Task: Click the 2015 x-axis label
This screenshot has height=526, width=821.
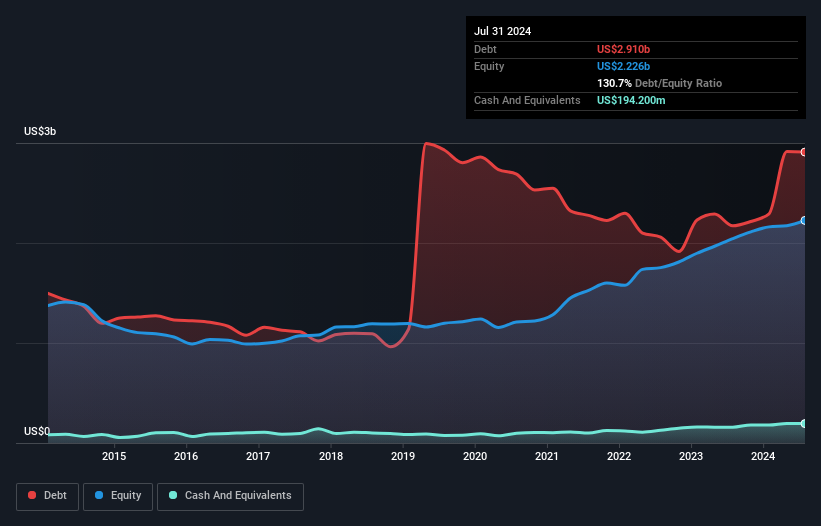Action: (114, 456)
